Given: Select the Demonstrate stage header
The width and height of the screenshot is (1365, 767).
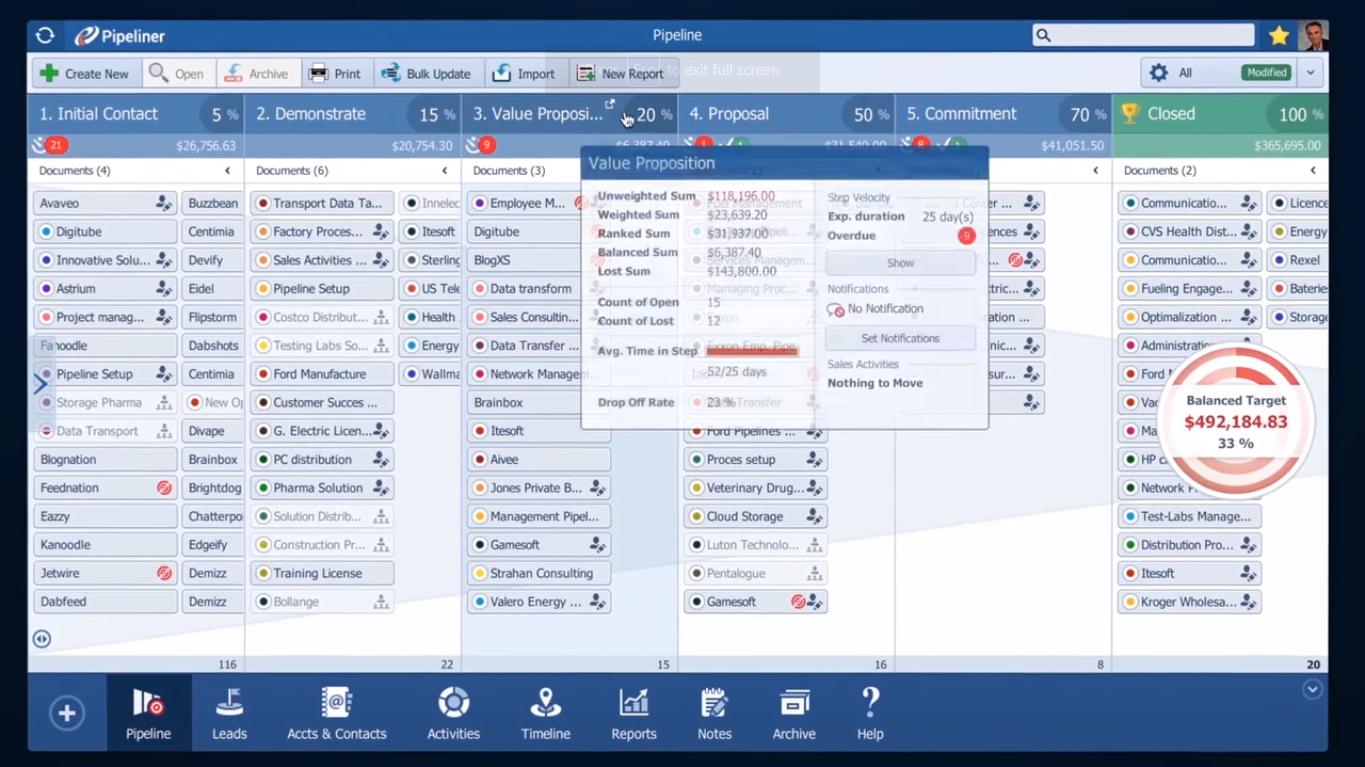Looking at the screenshot, I should tap(353, 114).
